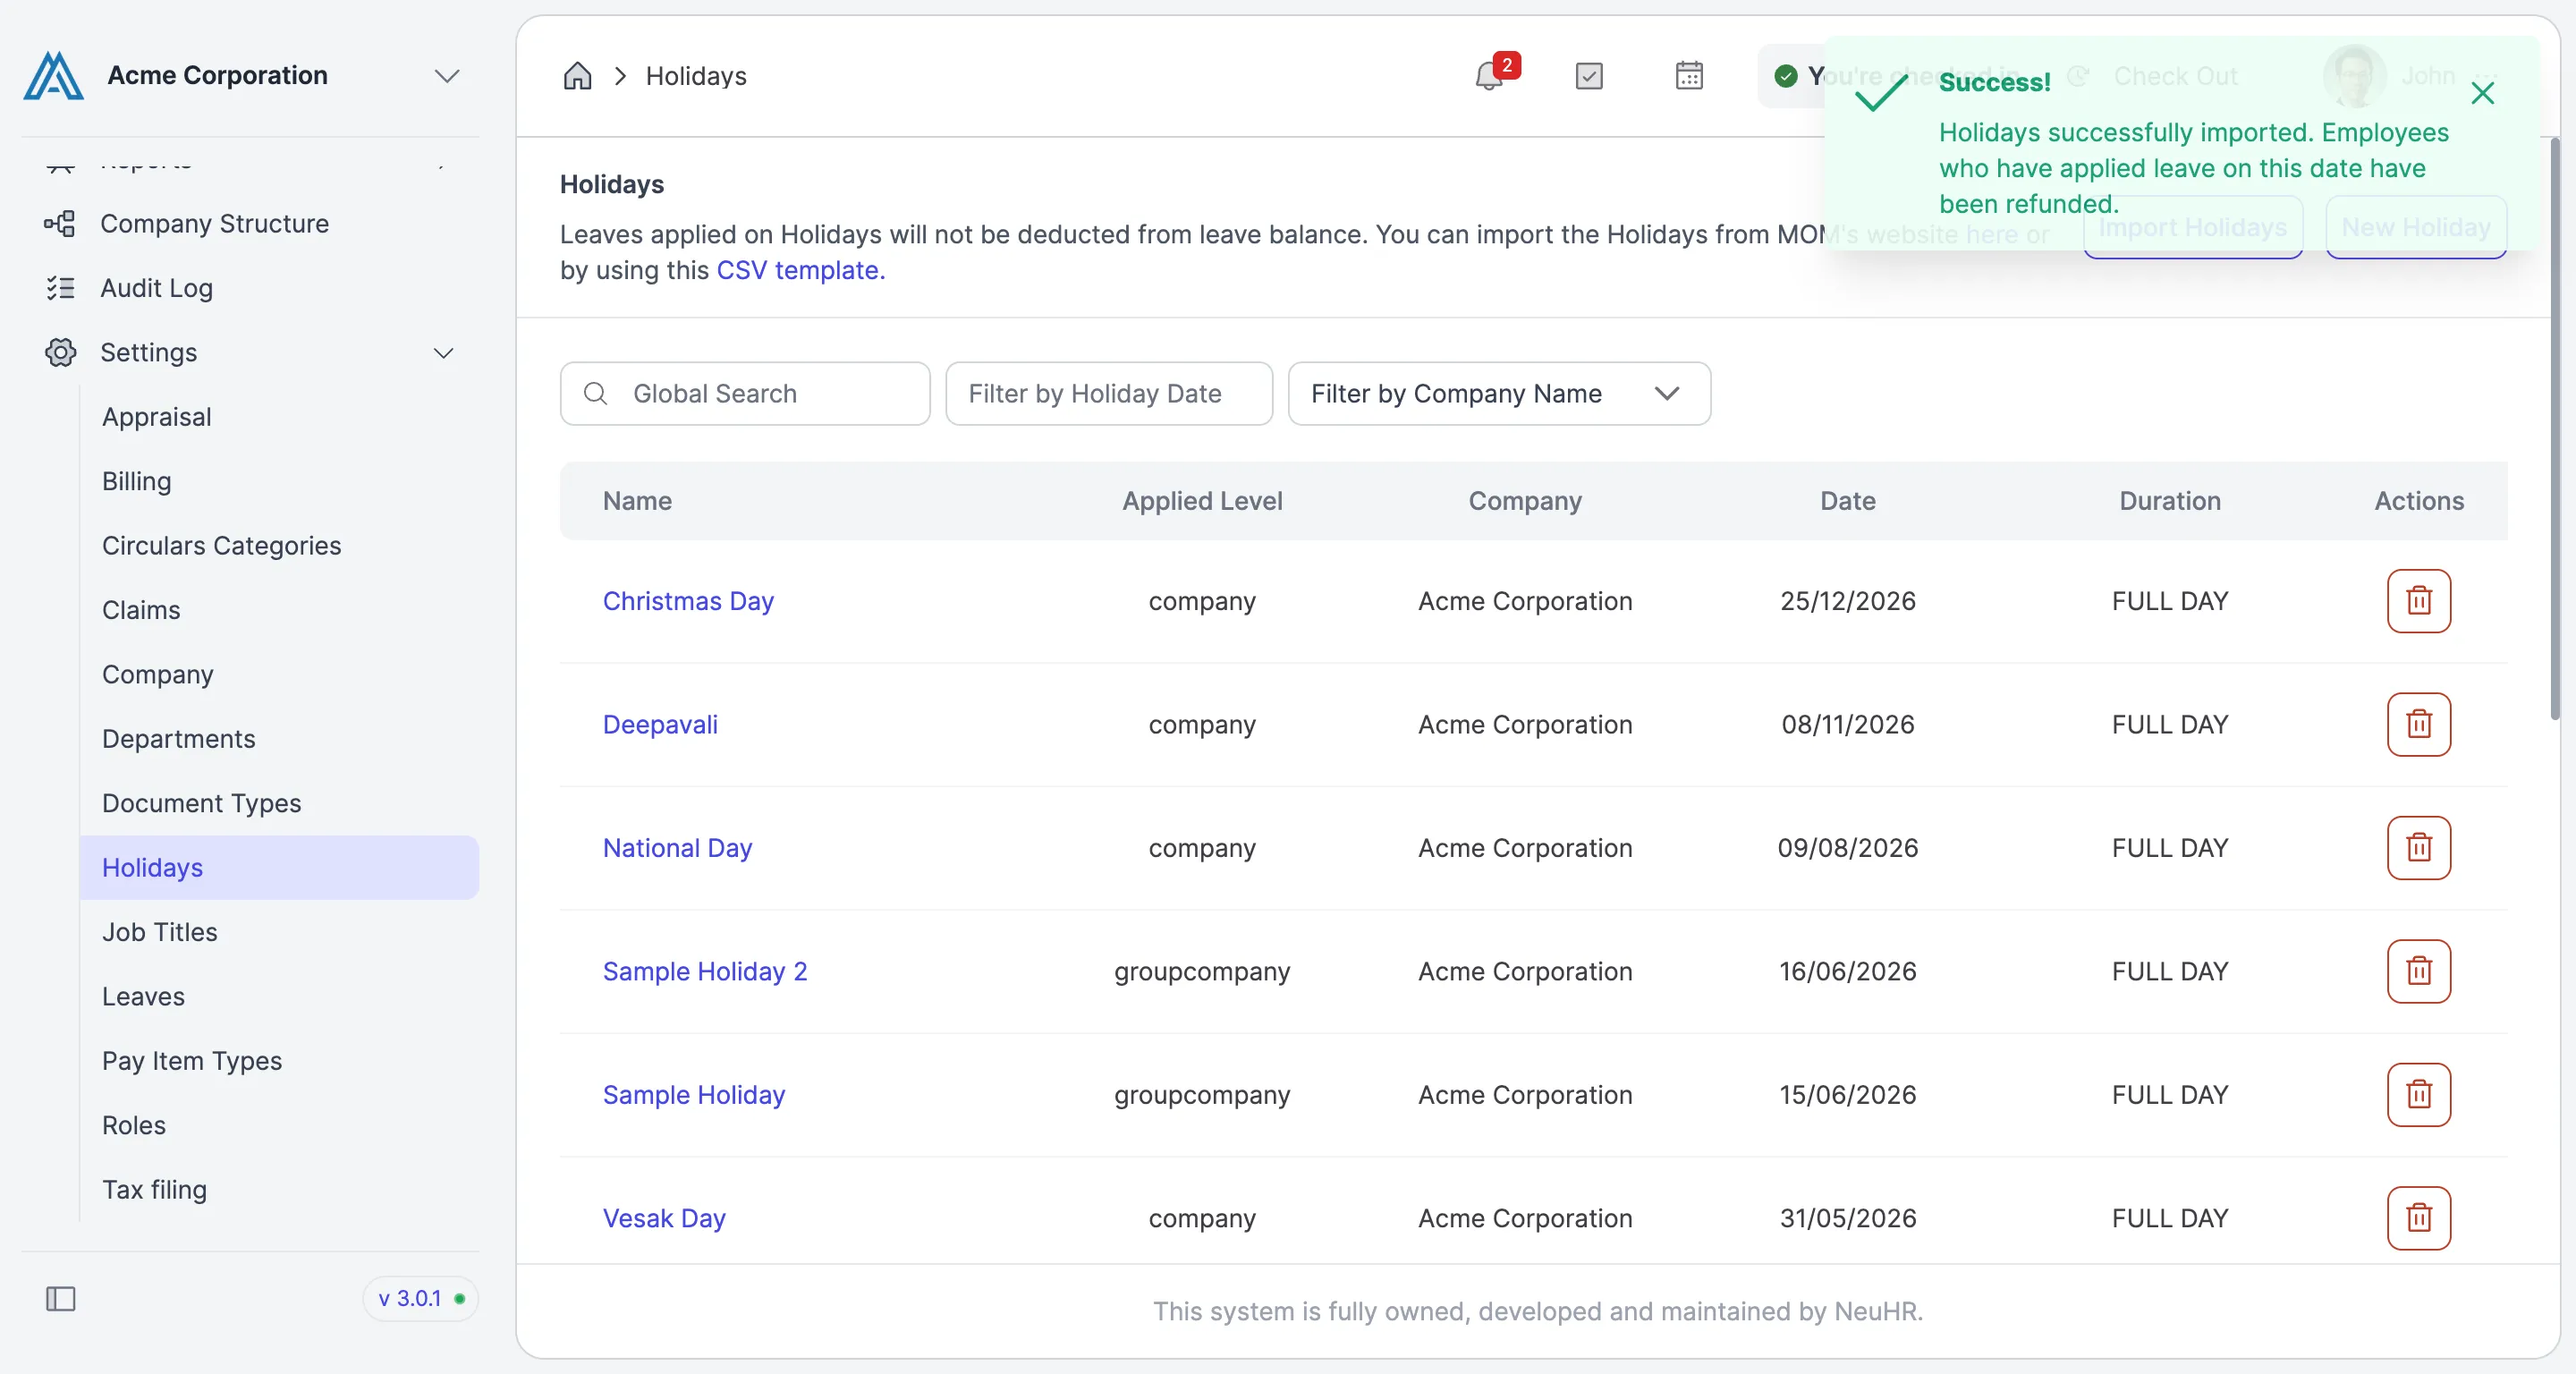
Task: Open the Christmas Day holiday
Action: tap(688, 601)
